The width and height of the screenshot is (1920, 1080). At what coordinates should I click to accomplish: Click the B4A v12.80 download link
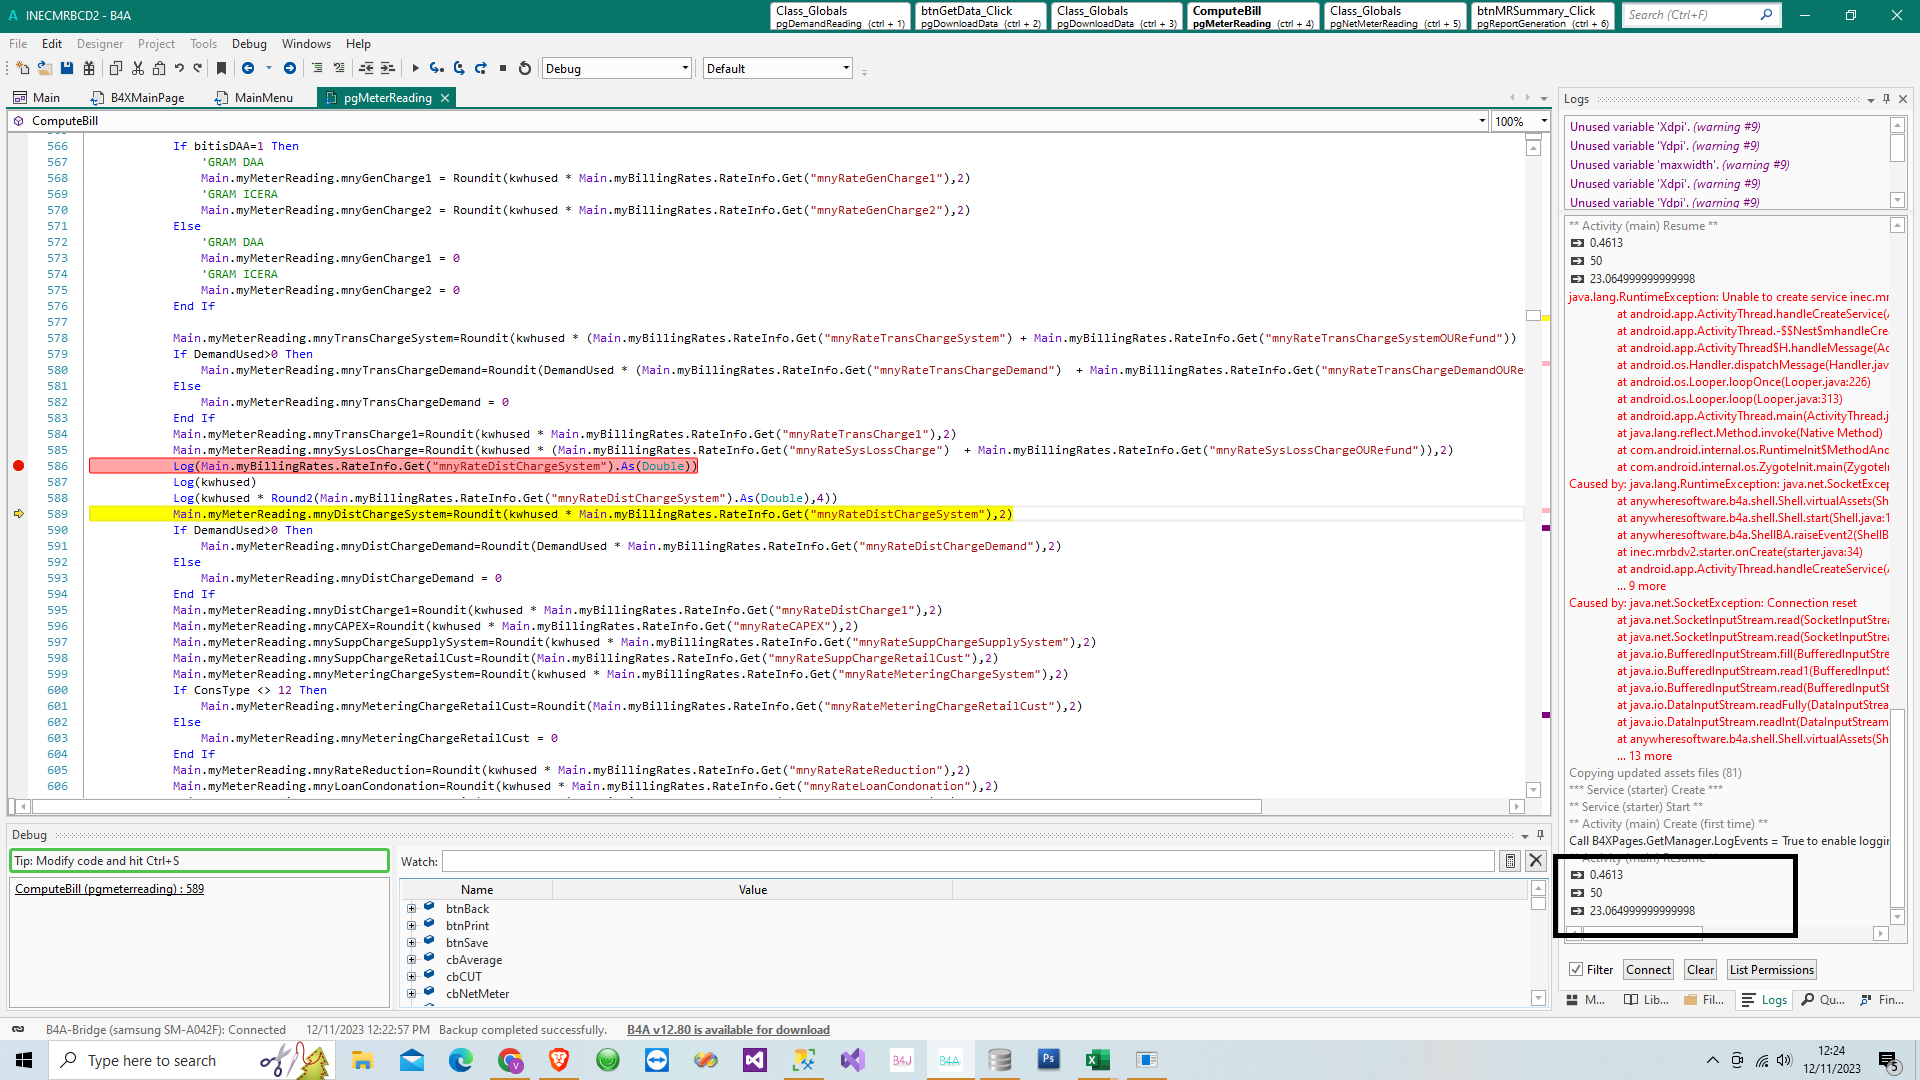(x=728, y=1030)
